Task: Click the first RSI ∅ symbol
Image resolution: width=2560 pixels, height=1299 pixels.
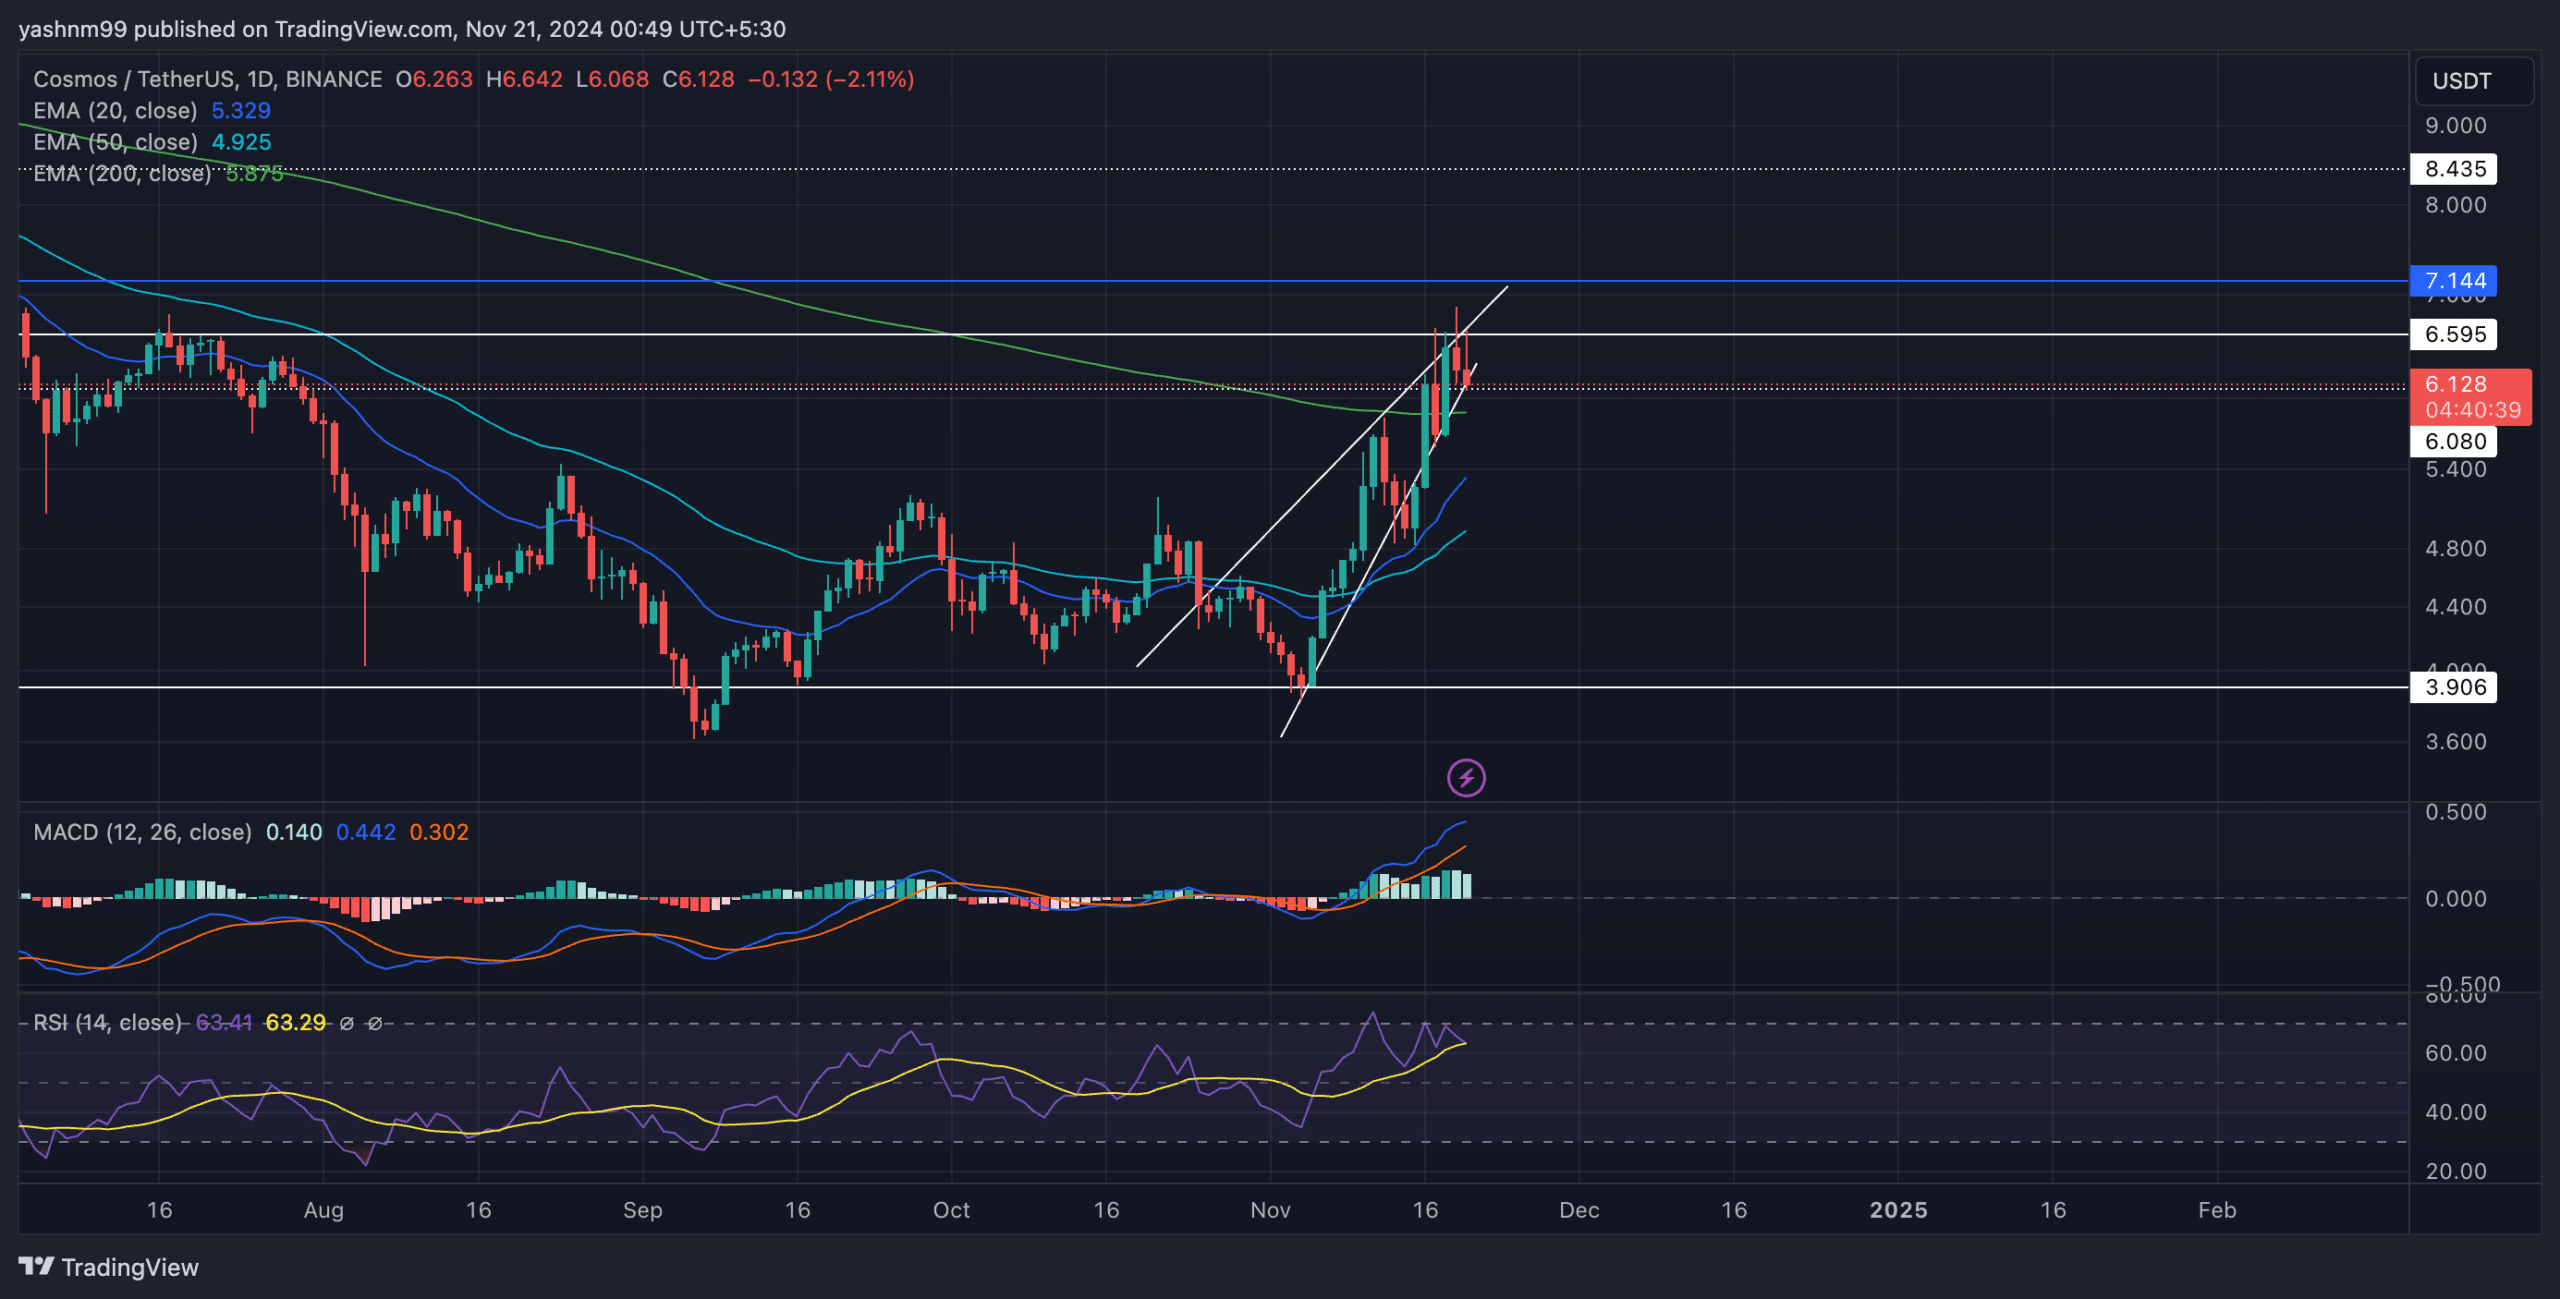Action: 347,1023
